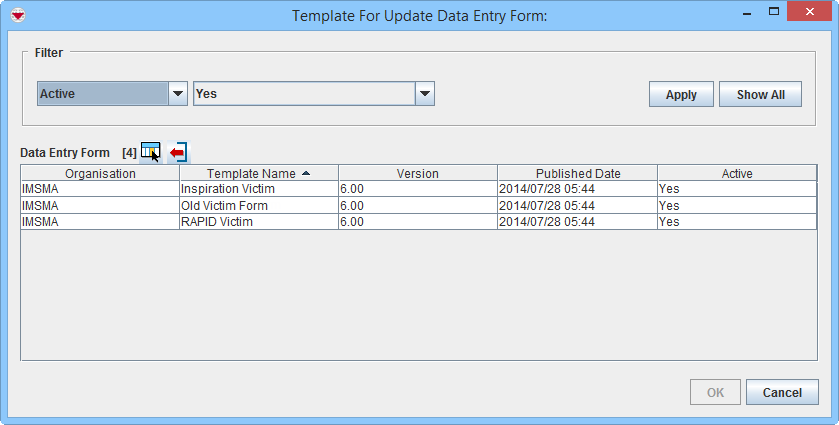The height and width of the screenshot is (425, 839).
Task: Minimize the template dialog window
Action: click(726, 14)
